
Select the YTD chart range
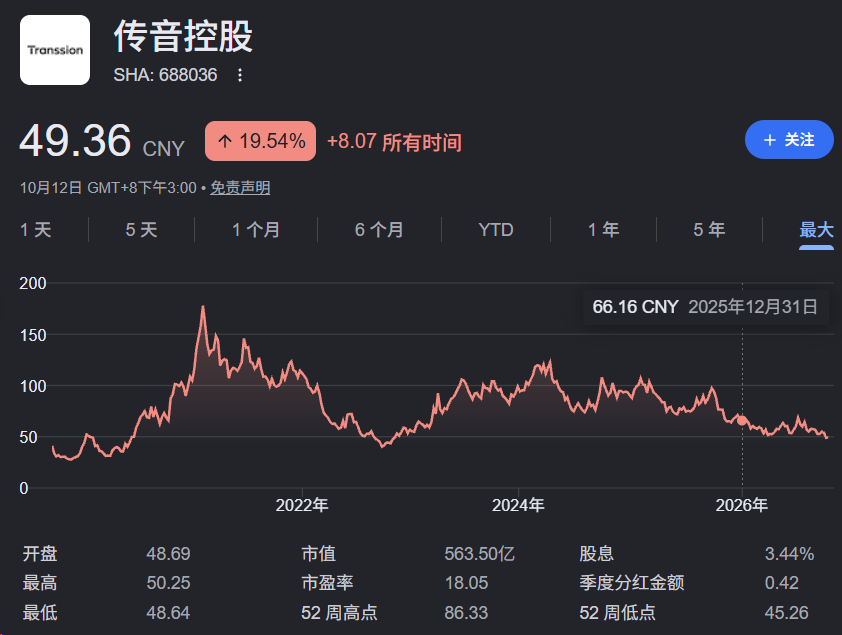[x=496, y=230]
